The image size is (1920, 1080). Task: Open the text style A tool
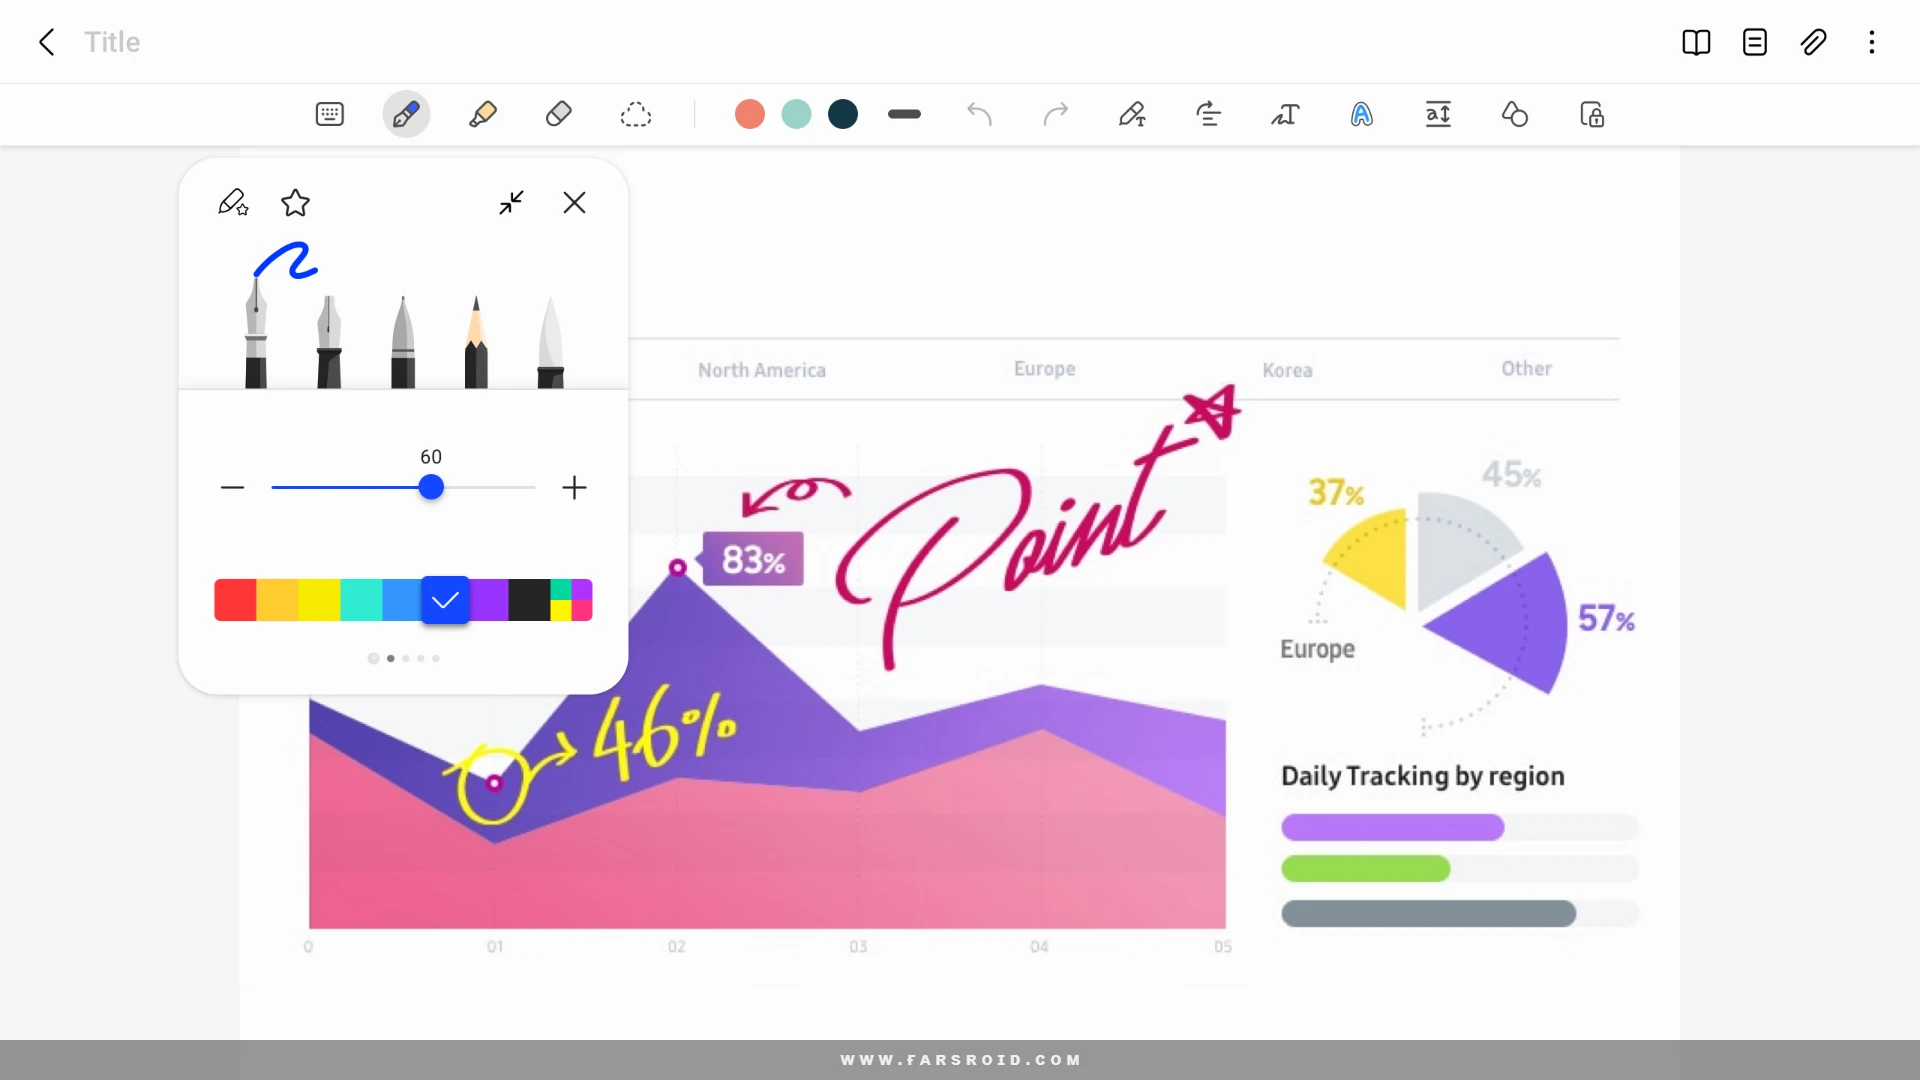pyautogui.click(x=1362, y=114)
